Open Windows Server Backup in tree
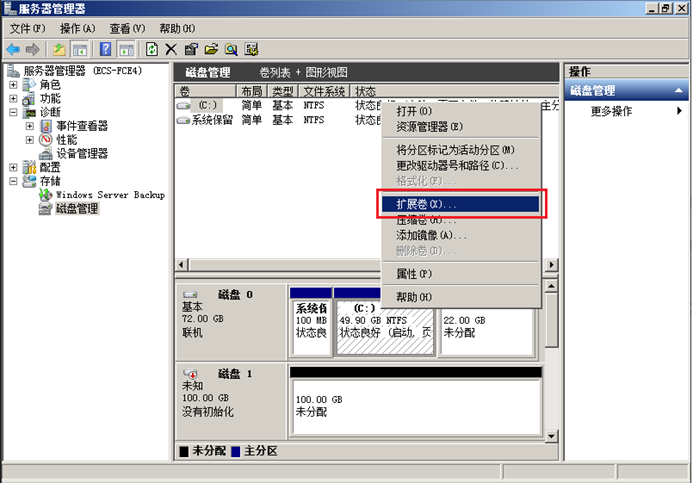This screenshot has height=483, width=693. (x=110, y=195)
